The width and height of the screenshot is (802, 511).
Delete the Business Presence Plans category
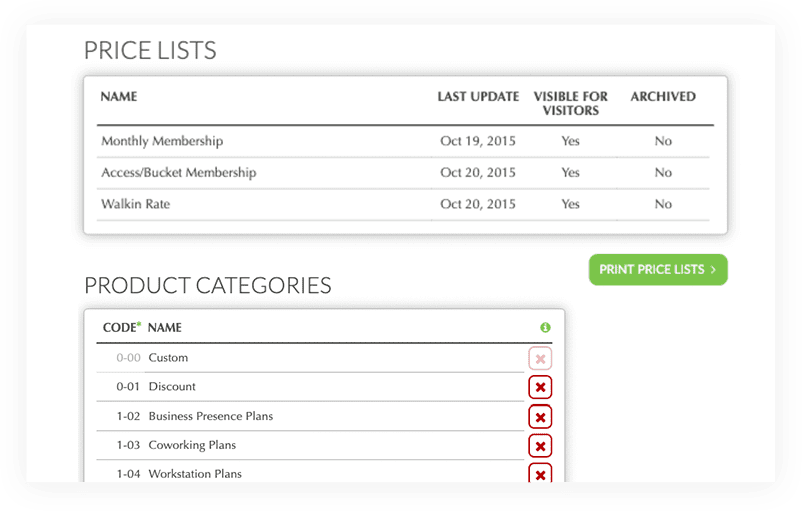coord(540,416)
